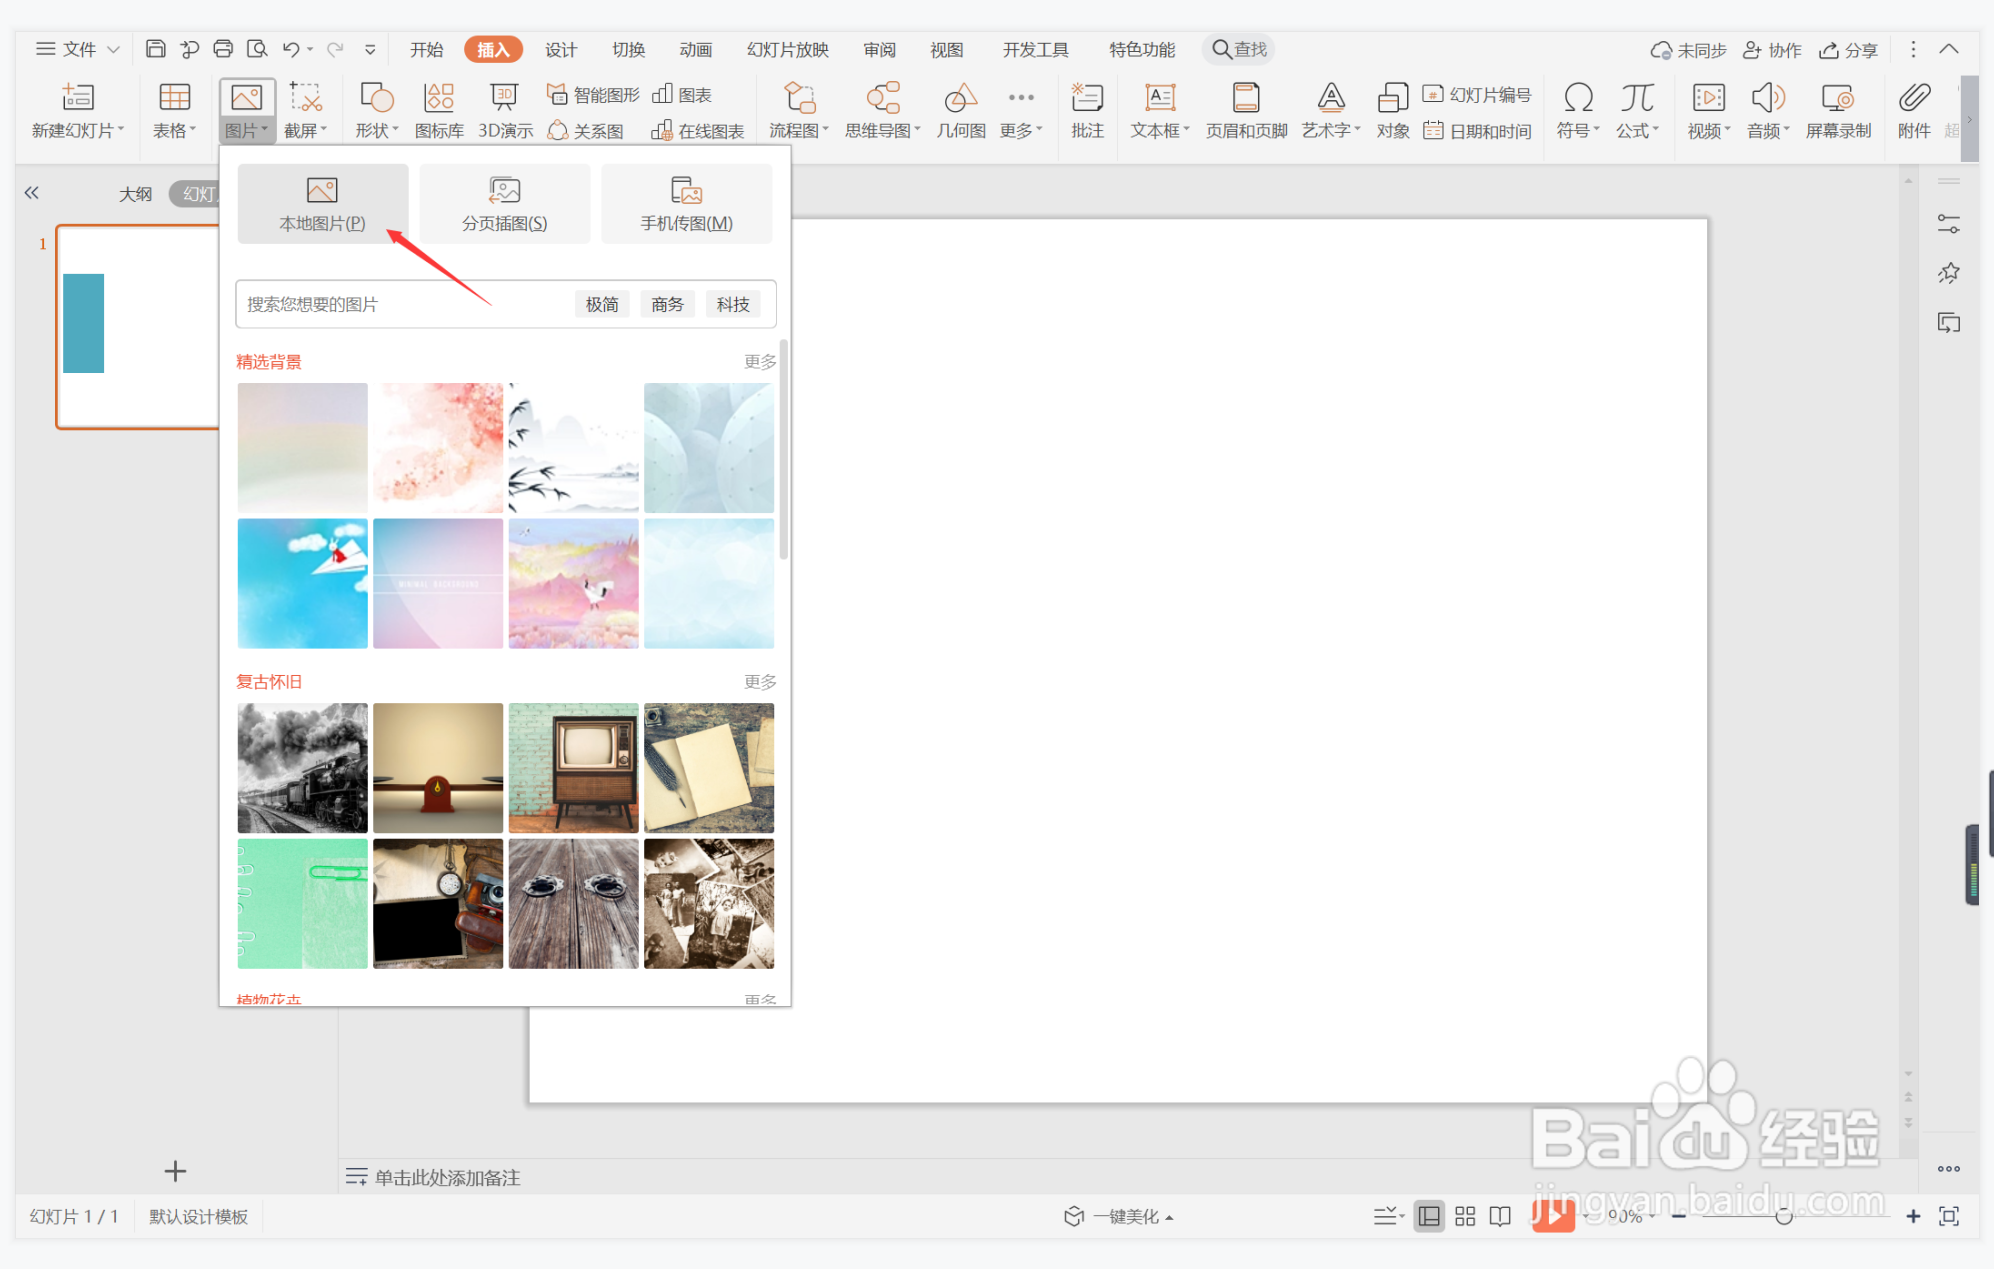The height and width of the screenshot is (1269, 1994).
Task: Click the picture search input field
Action: click(x=400, y=304)
